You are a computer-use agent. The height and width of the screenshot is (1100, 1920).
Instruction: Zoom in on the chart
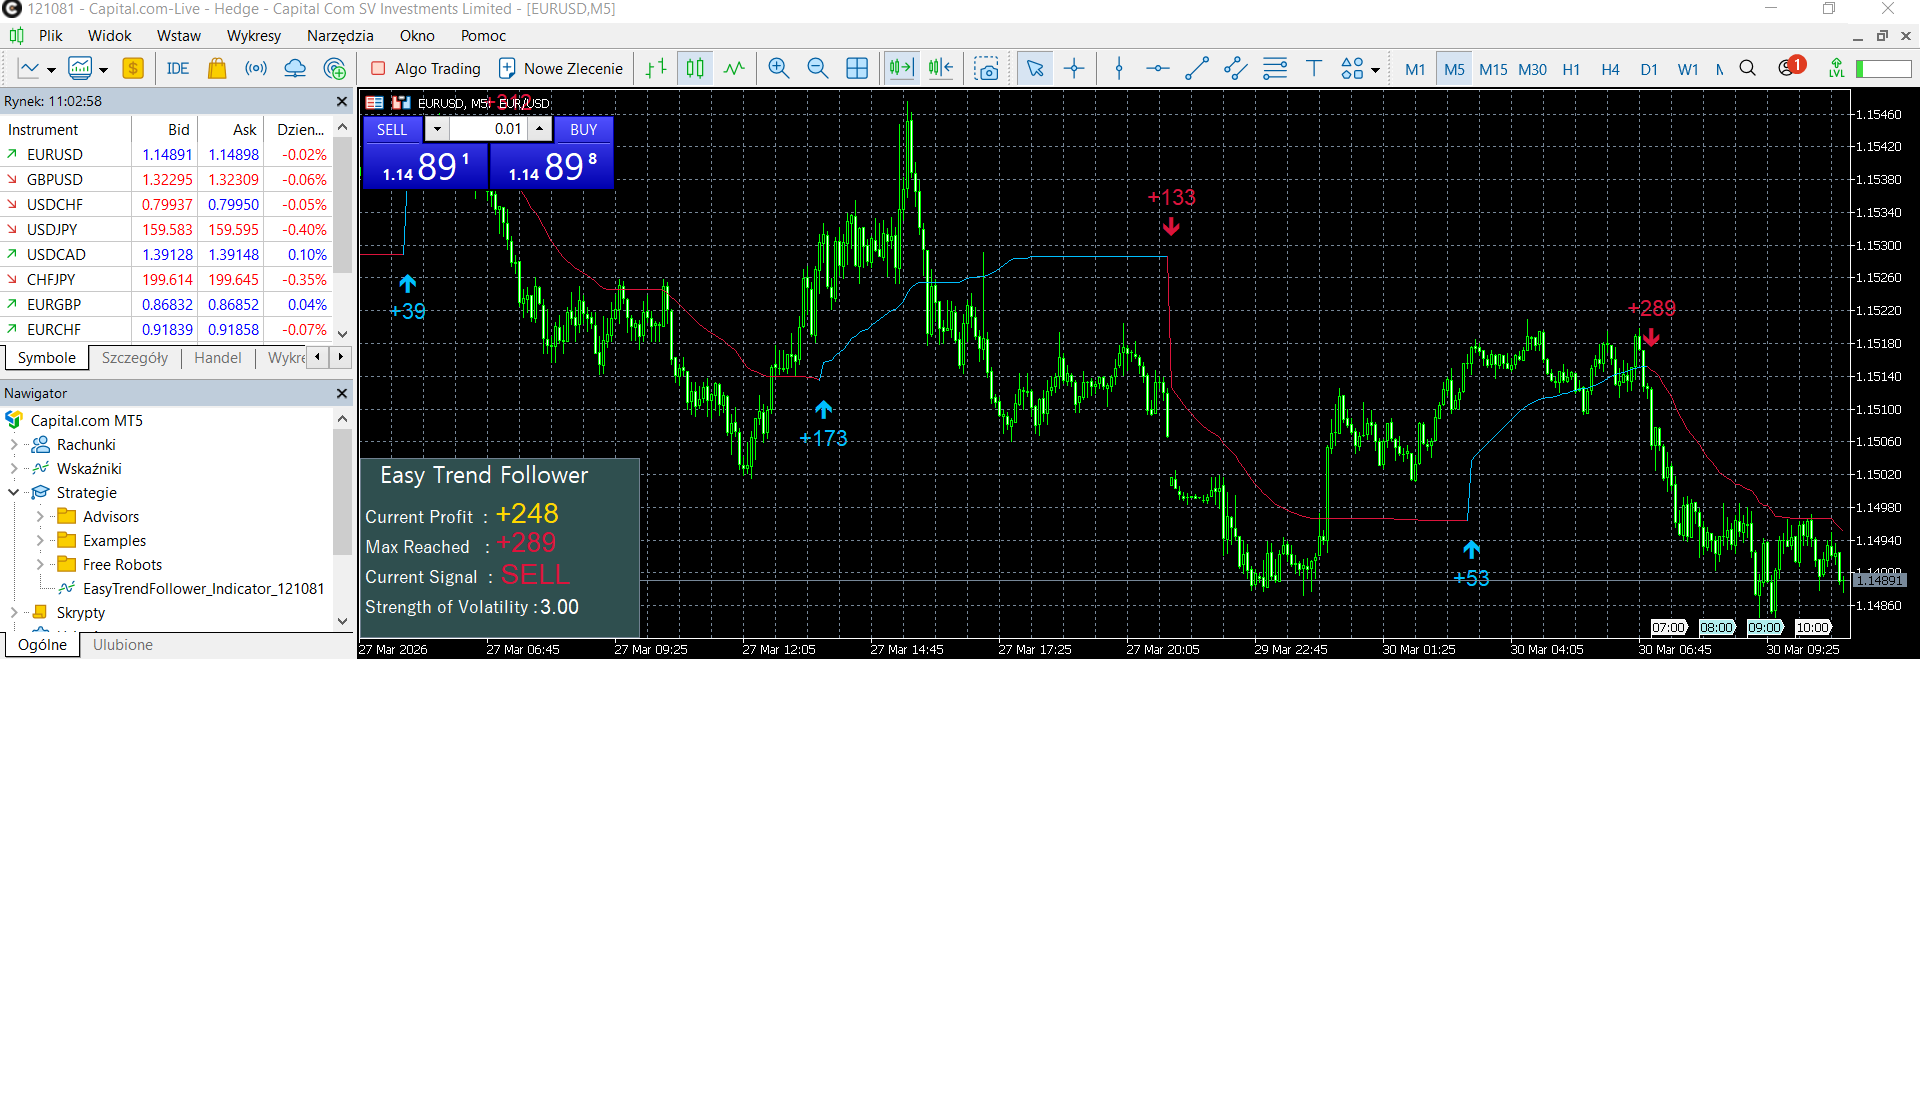tap(778, 69)
